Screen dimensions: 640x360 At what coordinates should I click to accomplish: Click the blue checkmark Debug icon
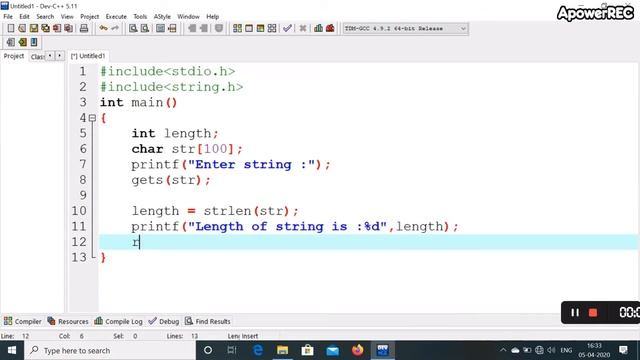(x=287, y=28)
